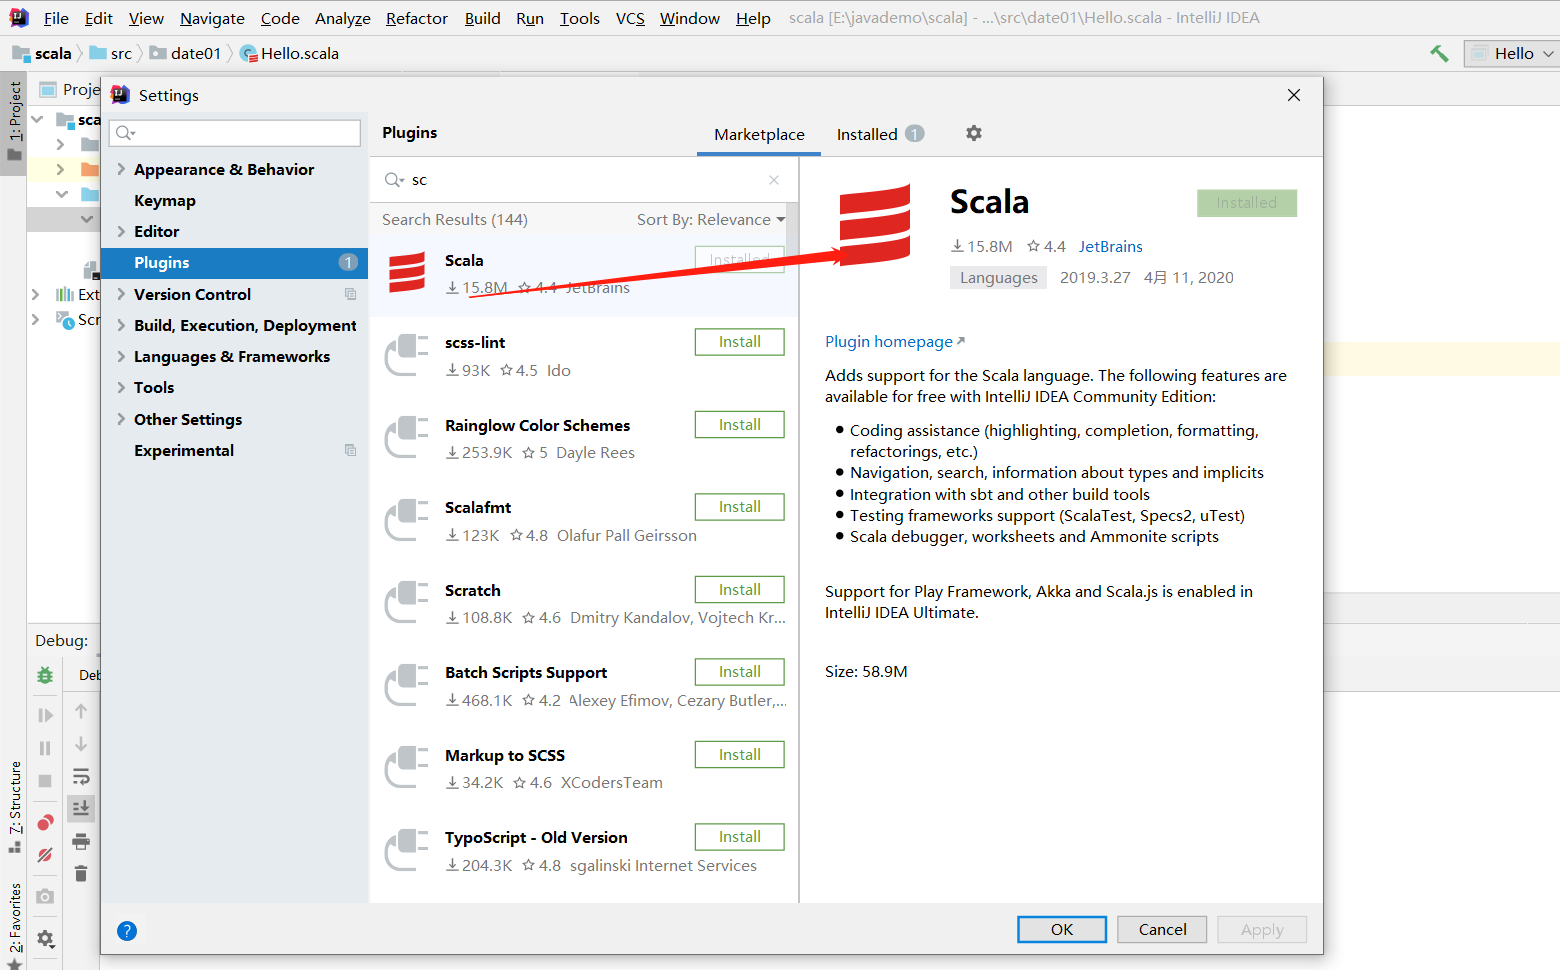This screenshot has height=970, width=1560.
Task: Open the 1: Project tool window tab
Action: point(14,122)
